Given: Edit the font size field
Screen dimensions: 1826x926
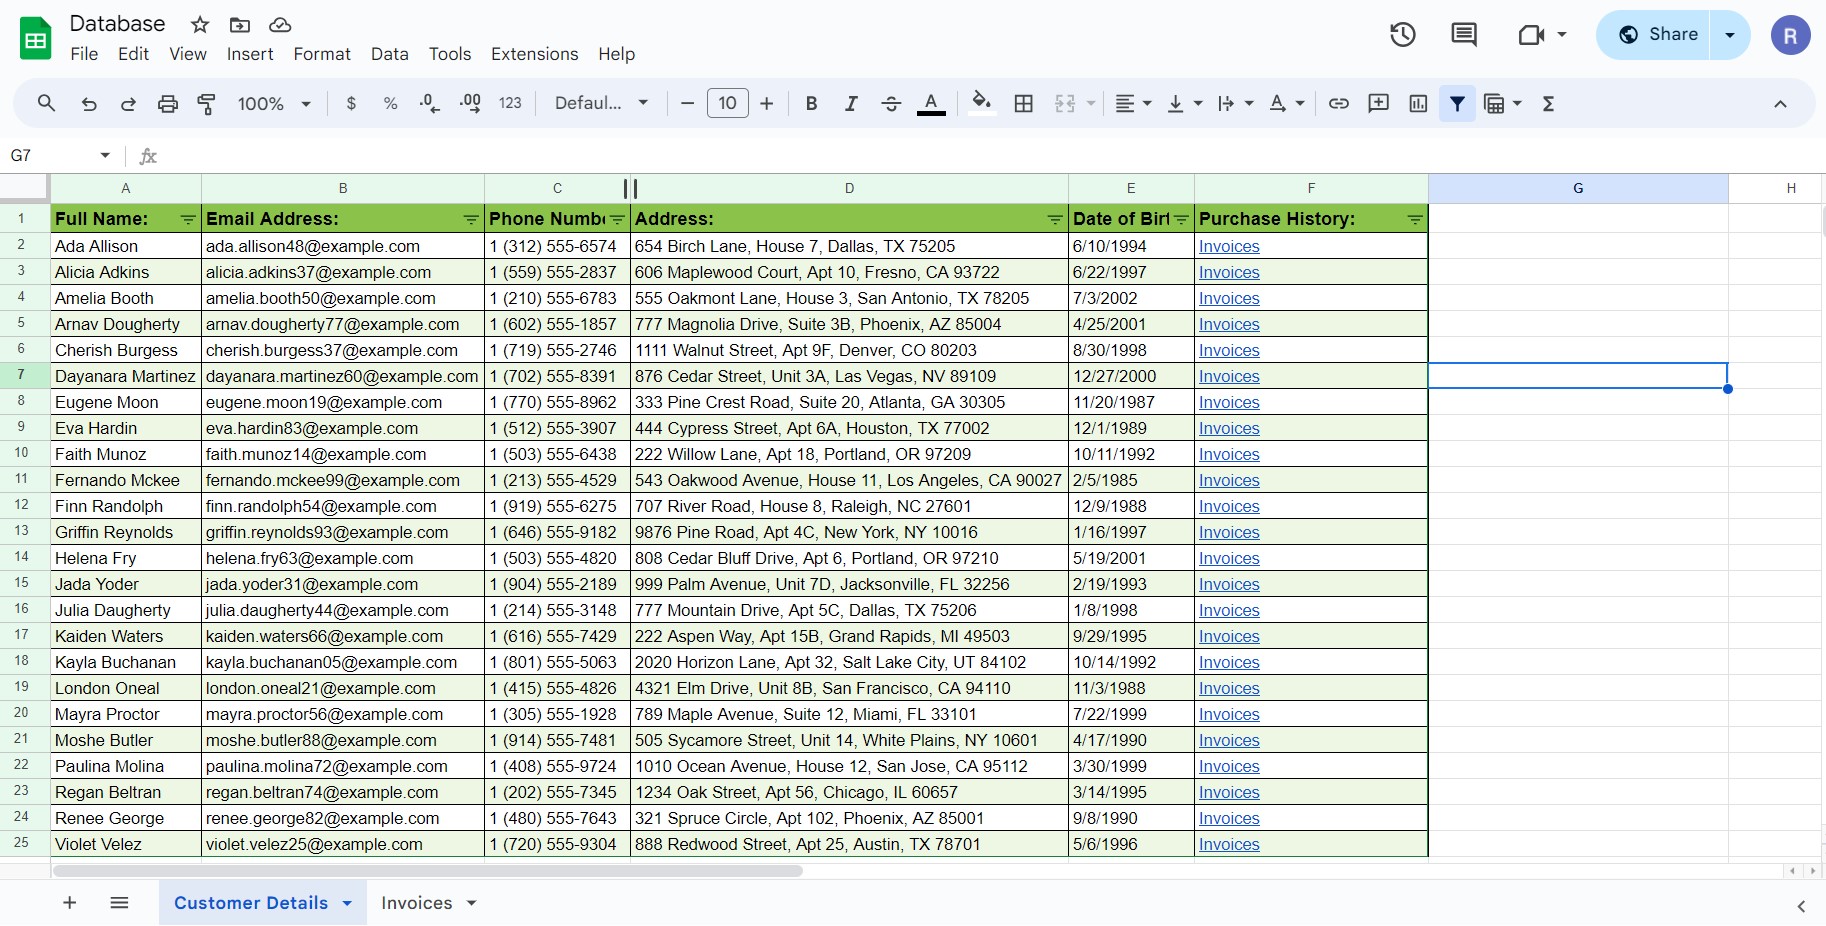Looking at the screenshot, I should [x=727, y=103].
